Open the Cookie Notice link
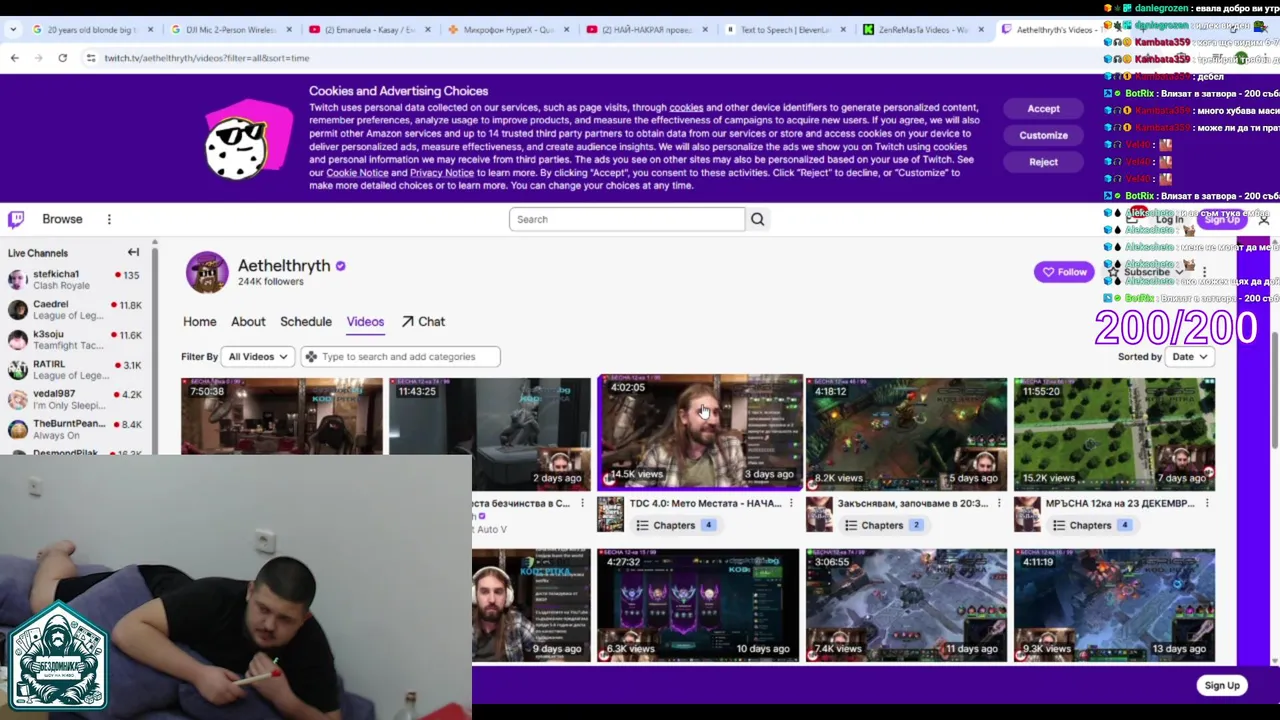Image resolution: width=1280 pixels, height=720 pixels. [x=357, y=173]
